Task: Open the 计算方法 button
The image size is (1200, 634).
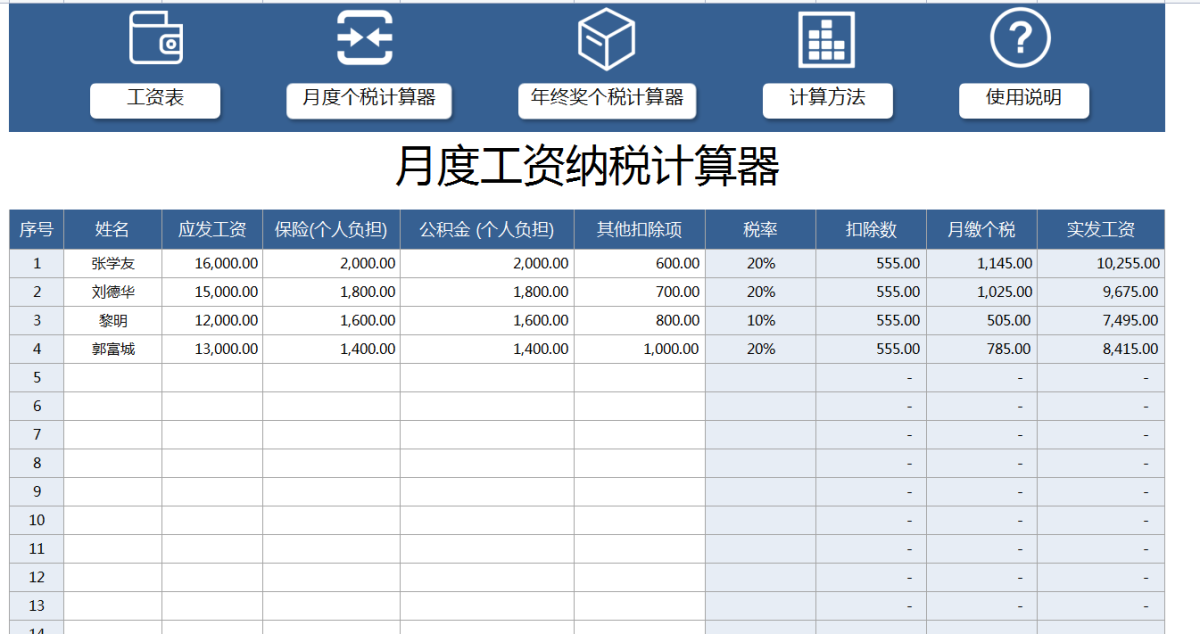Action: click(x=827, y=99)
